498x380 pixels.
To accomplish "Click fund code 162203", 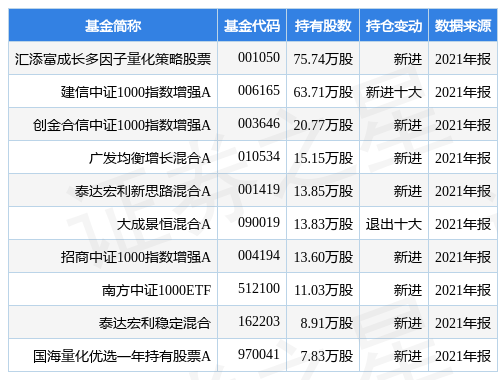I will pyautogui.click(x=259, y=322).
